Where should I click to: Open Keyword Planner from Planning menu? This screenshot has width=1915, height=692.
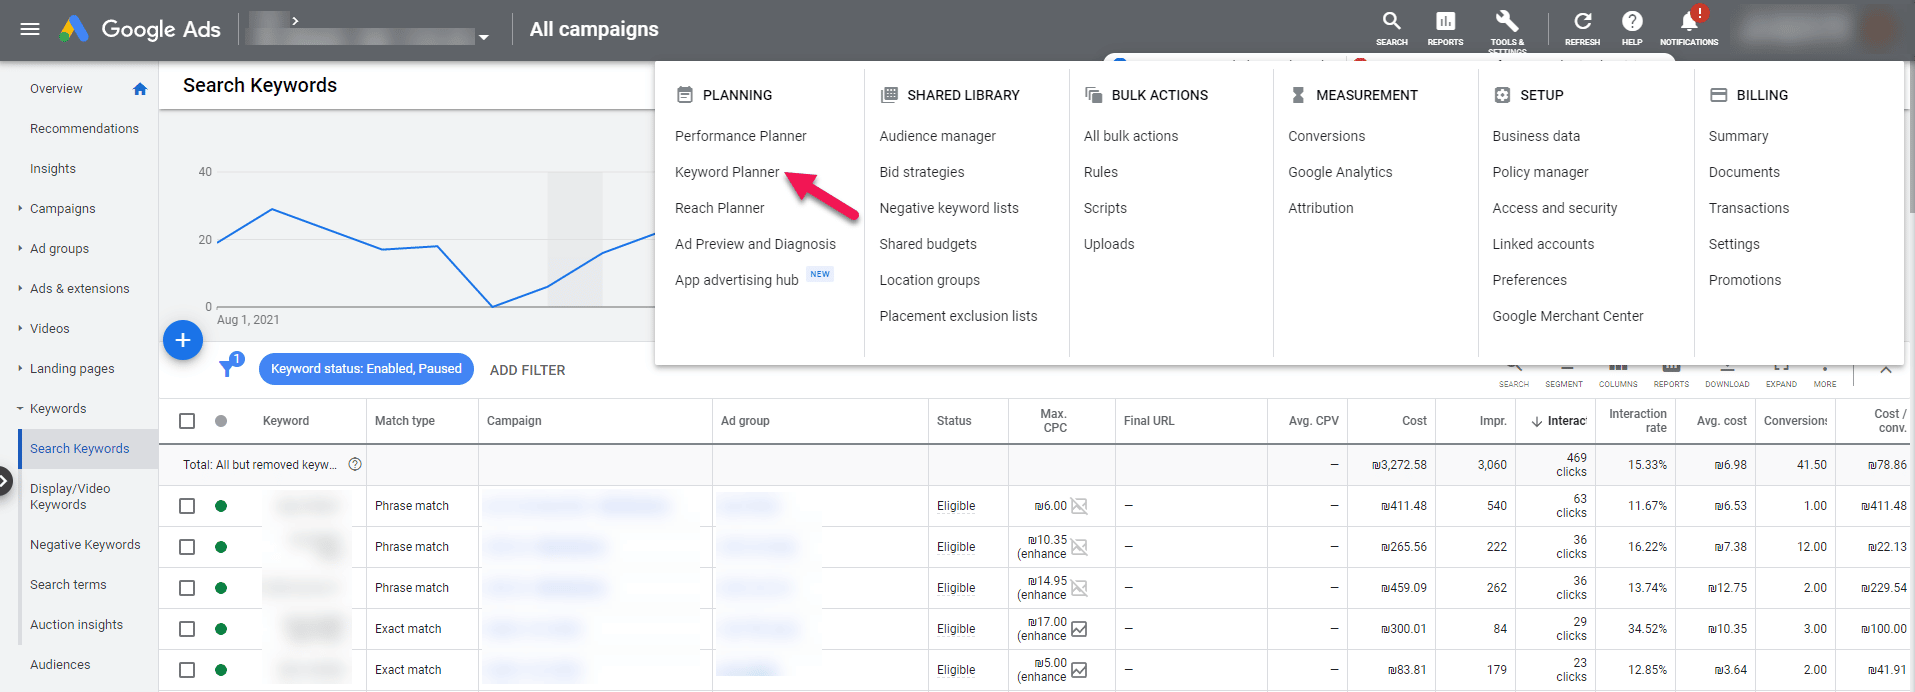pos(727,172)
